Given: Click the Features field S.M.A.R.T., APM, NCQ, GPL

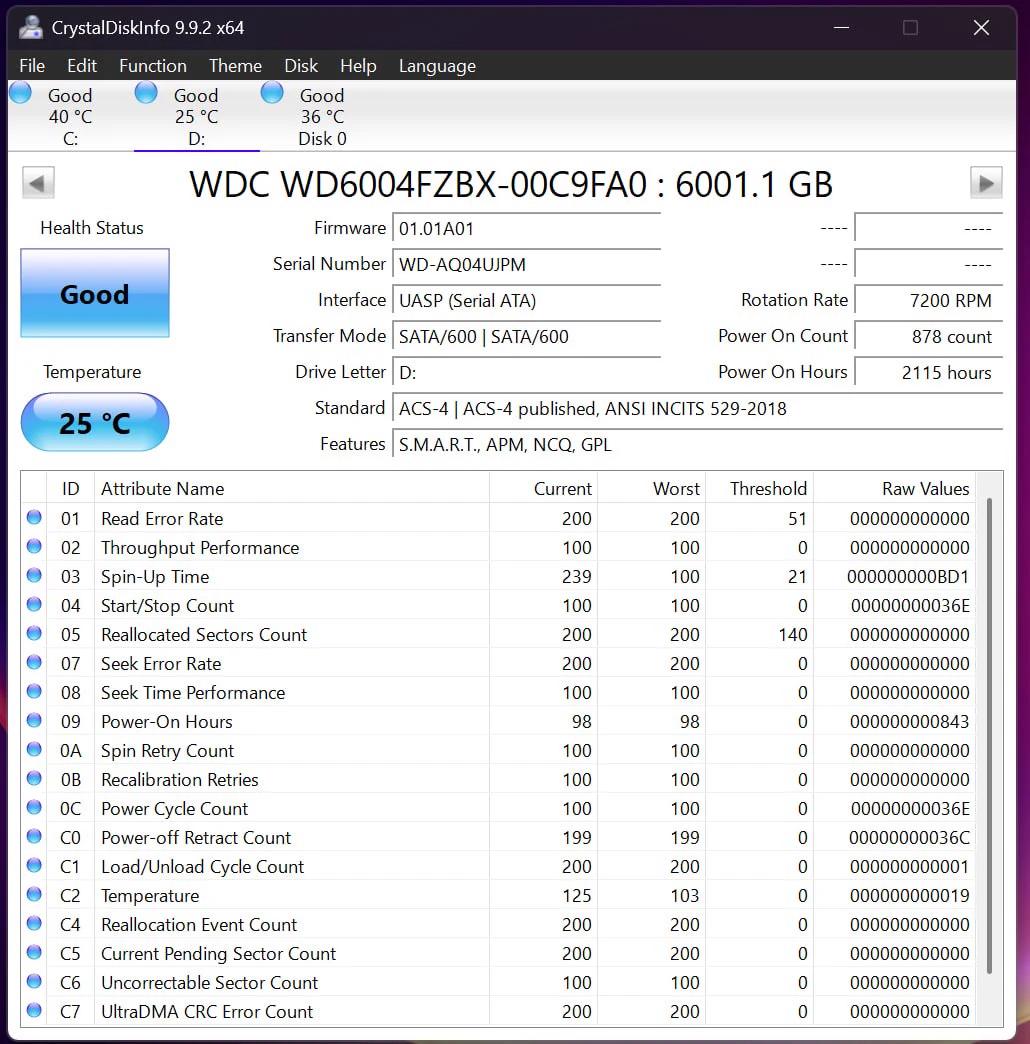Looking at the screenshot, I should click(697, 445).
